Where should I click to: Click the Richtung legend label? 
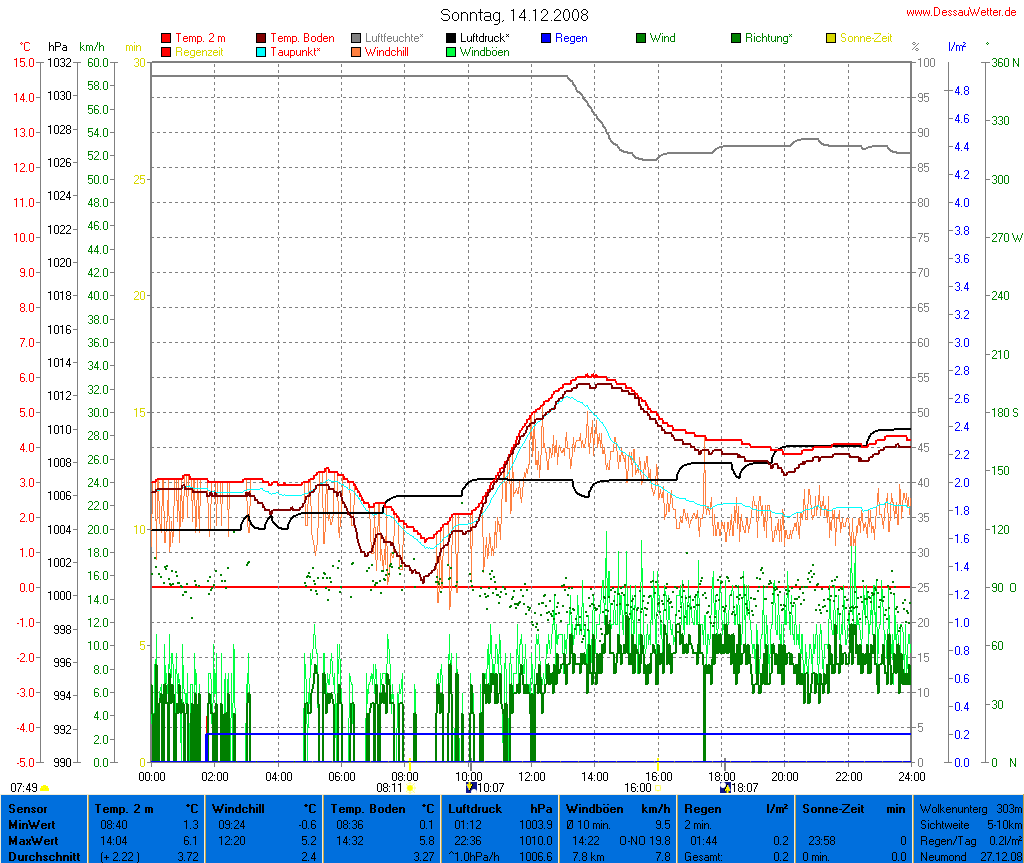tap(768, 38)
